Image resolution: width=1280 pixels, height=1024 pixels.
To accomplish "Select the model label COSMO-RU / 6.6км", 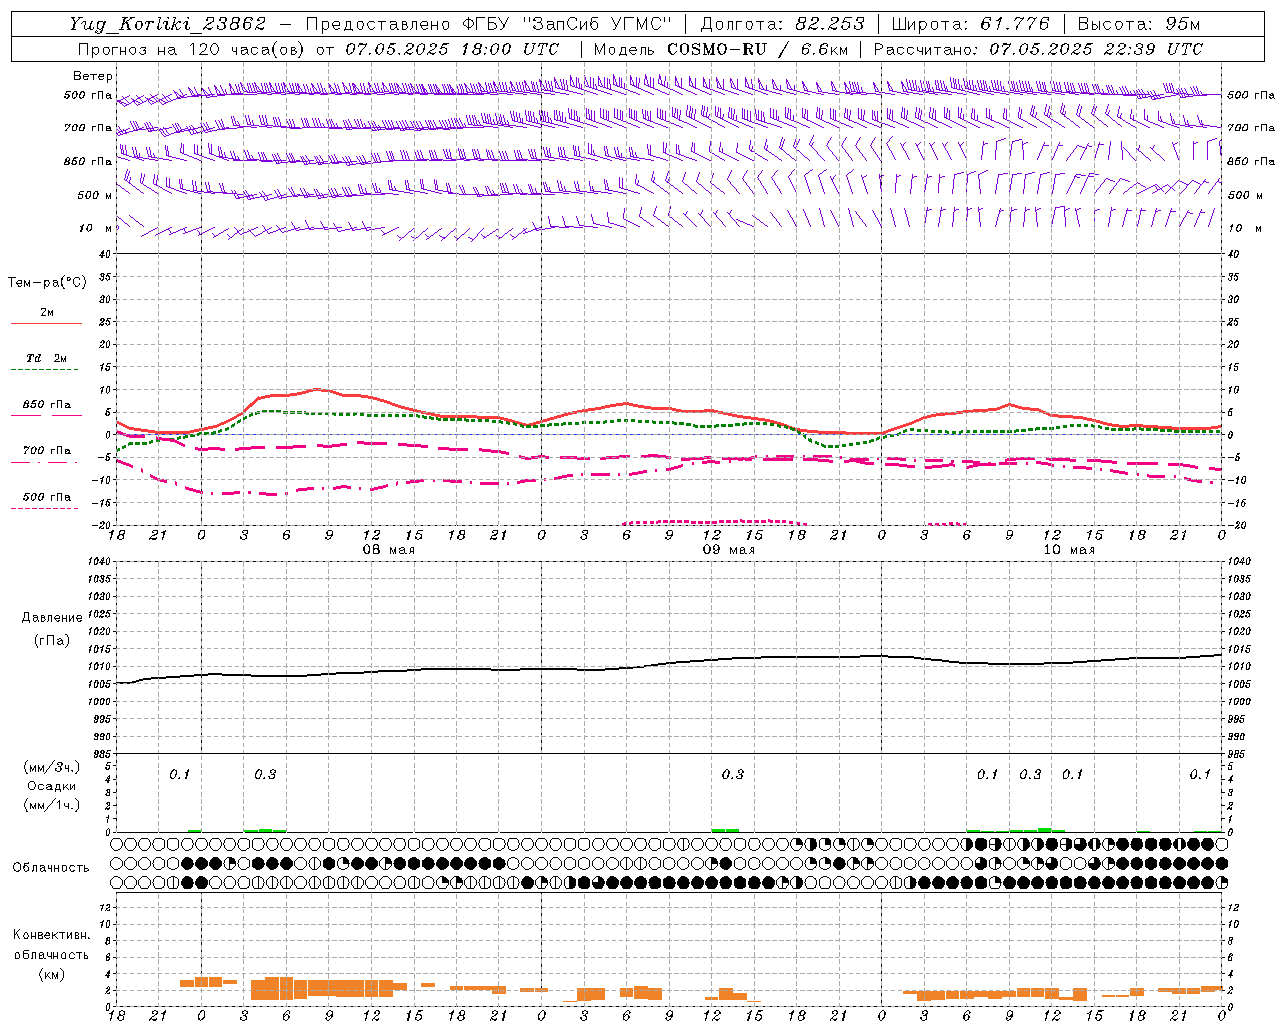I will click(758, 49).
